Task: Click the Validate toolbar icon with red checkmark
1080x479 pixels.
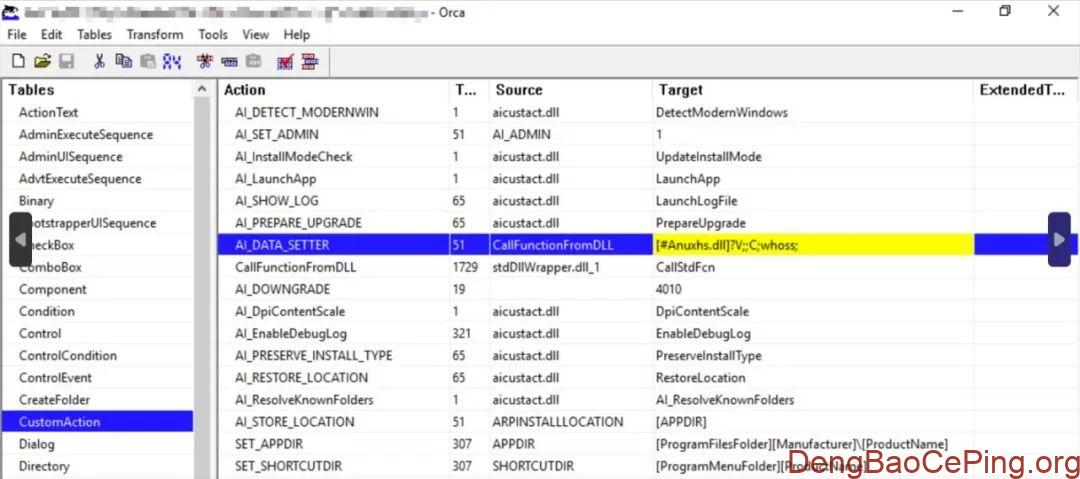Action: point(285,62)
